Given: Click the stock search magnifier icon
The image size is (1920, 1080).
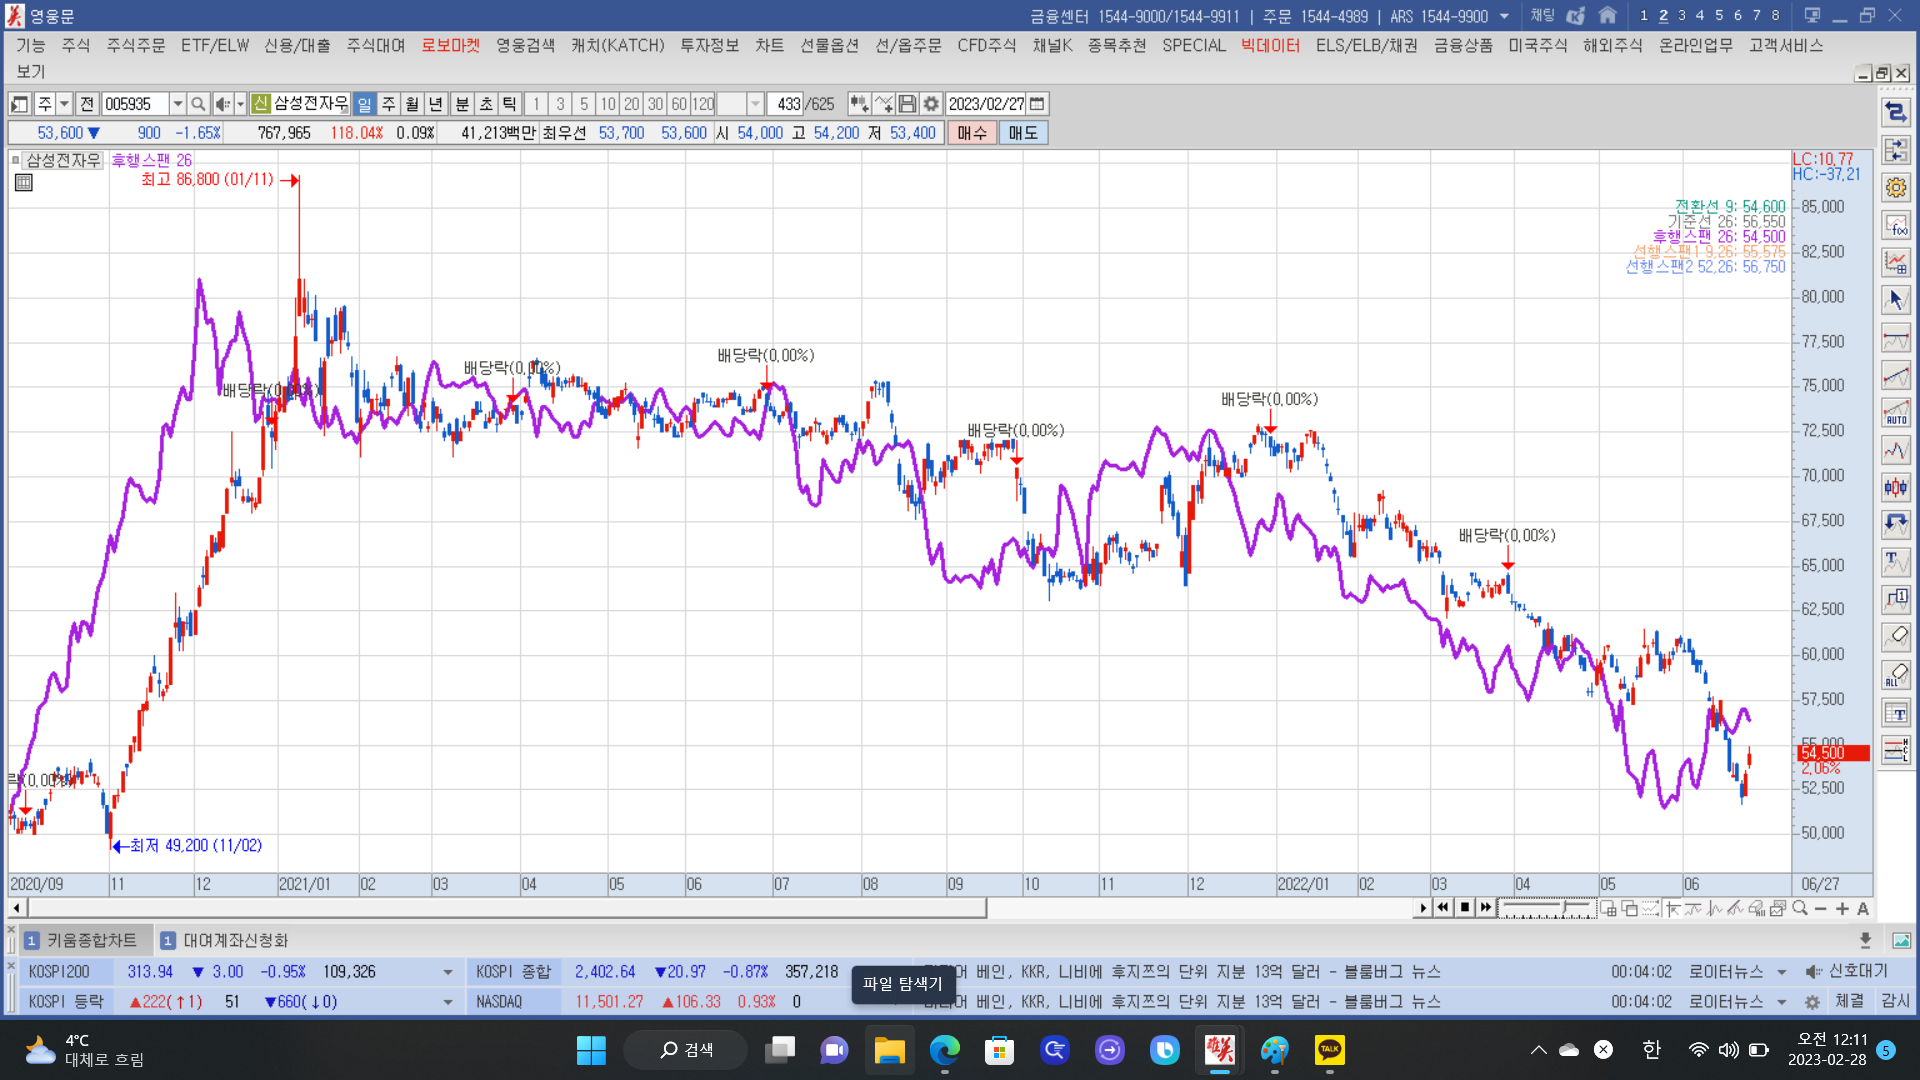Looking at the screenshot, I should (198, 104).
